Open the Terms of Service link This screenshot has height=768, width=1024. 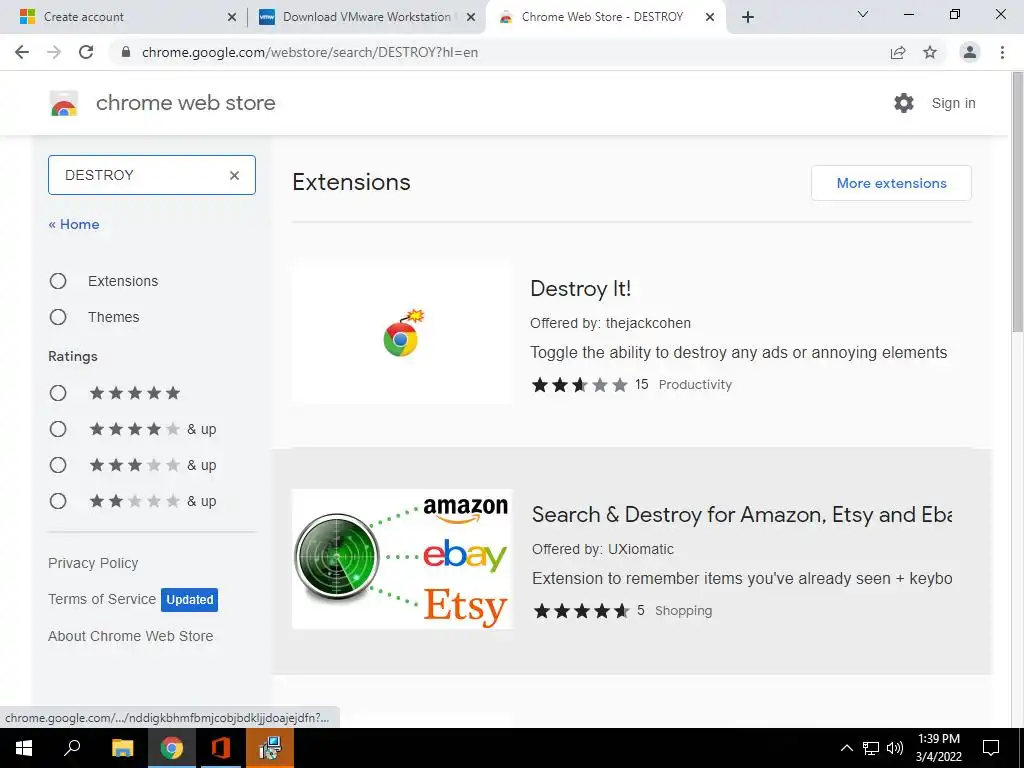point(102,599)
